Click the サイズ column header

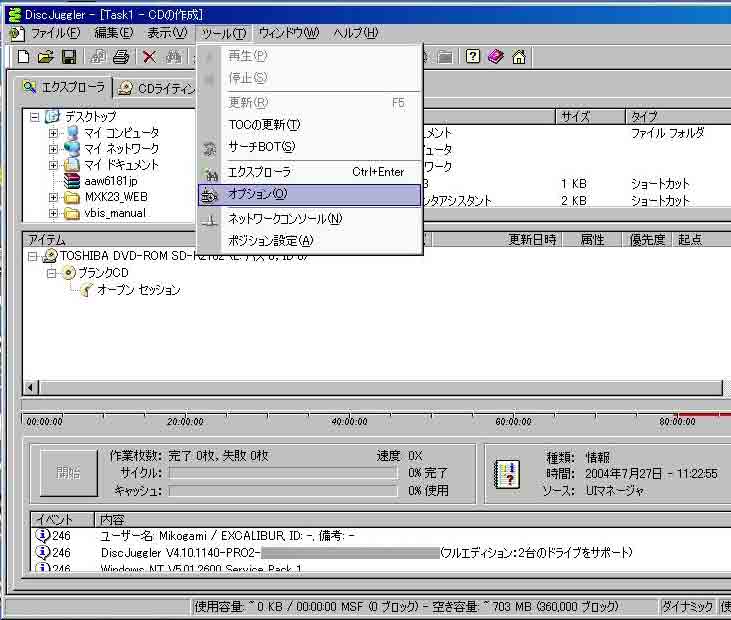pos(590,117)
